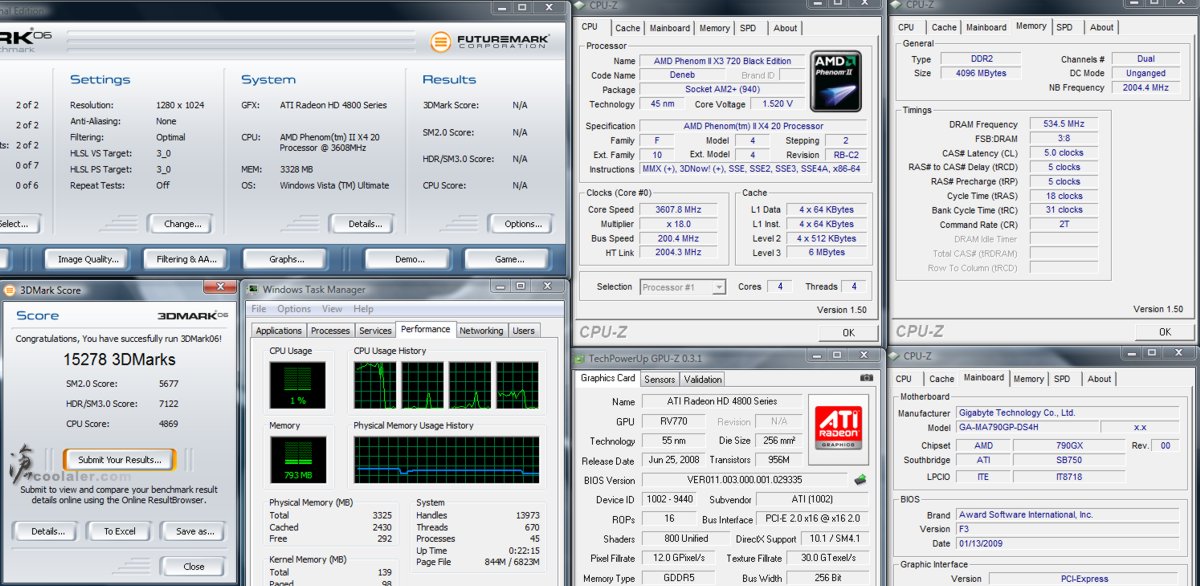
Task: Click the Demo button in 3DMark06
Action: (x=409, y=259)
